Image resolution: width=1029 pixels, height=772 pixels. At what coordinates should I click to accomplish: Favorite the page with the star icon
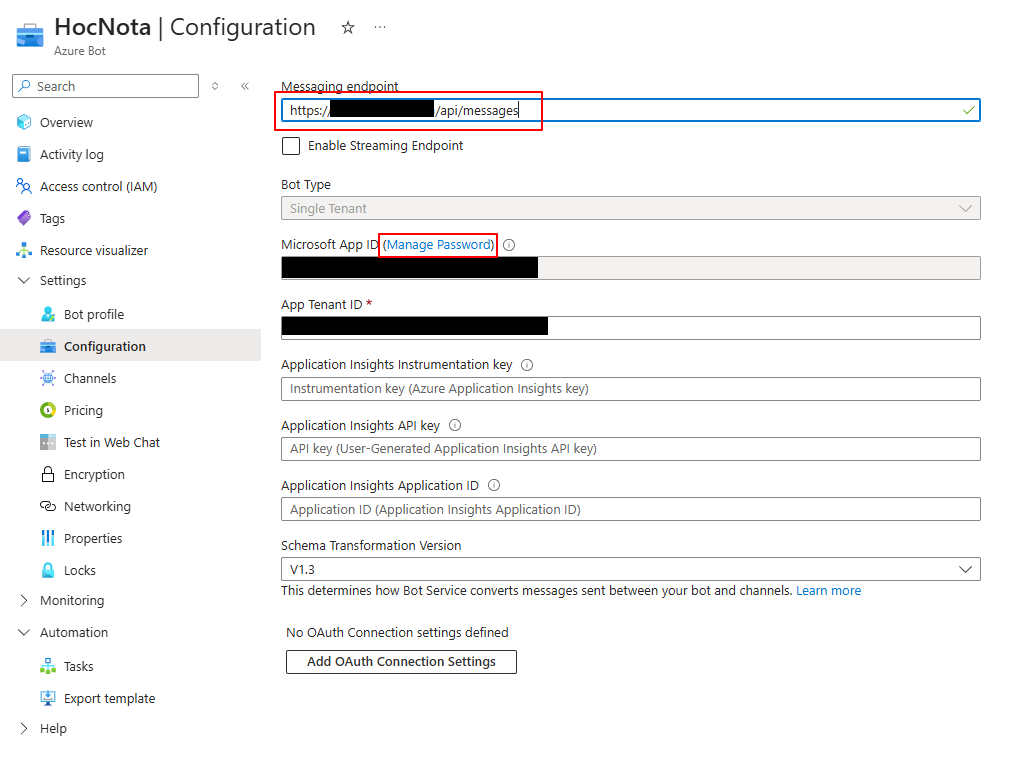(x=348, y=28)
